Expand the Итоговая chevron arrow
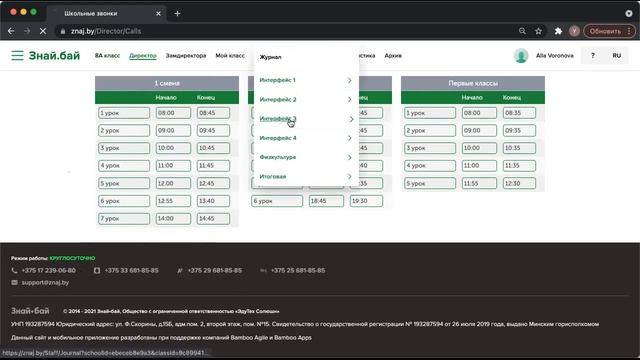 point(350,176)
